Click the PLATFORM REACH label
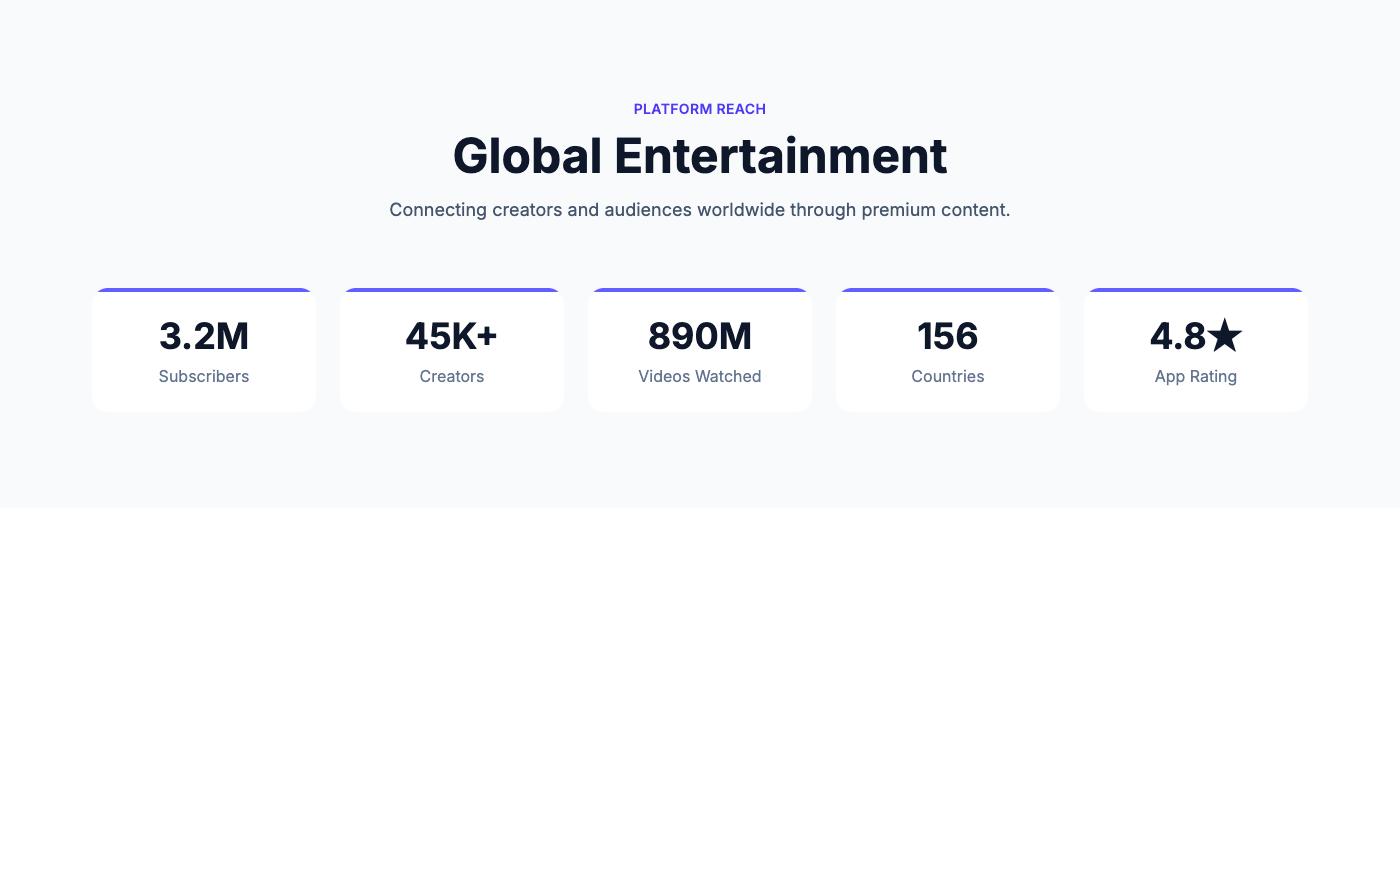This screenshot has height=875, width=1400. pyautogui.click(x=700, y=109)
